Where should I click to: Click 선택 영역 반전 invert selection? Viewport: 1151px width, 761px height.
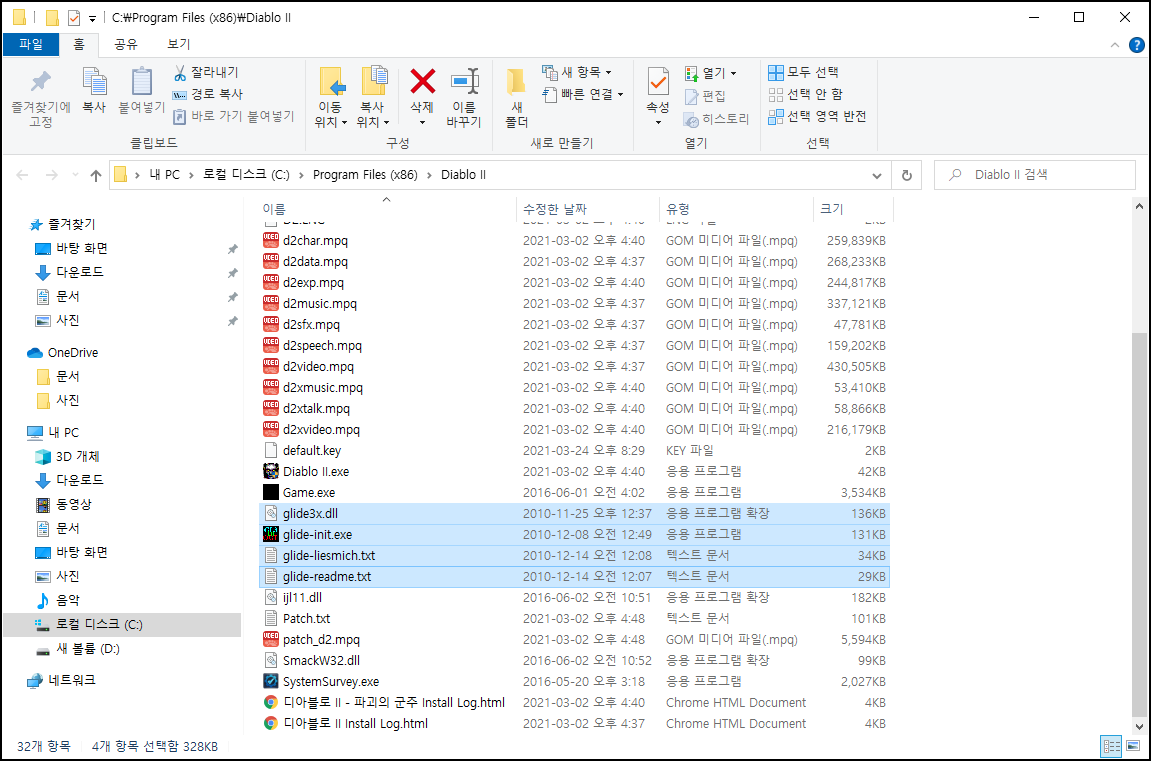[x=817, y=116]
